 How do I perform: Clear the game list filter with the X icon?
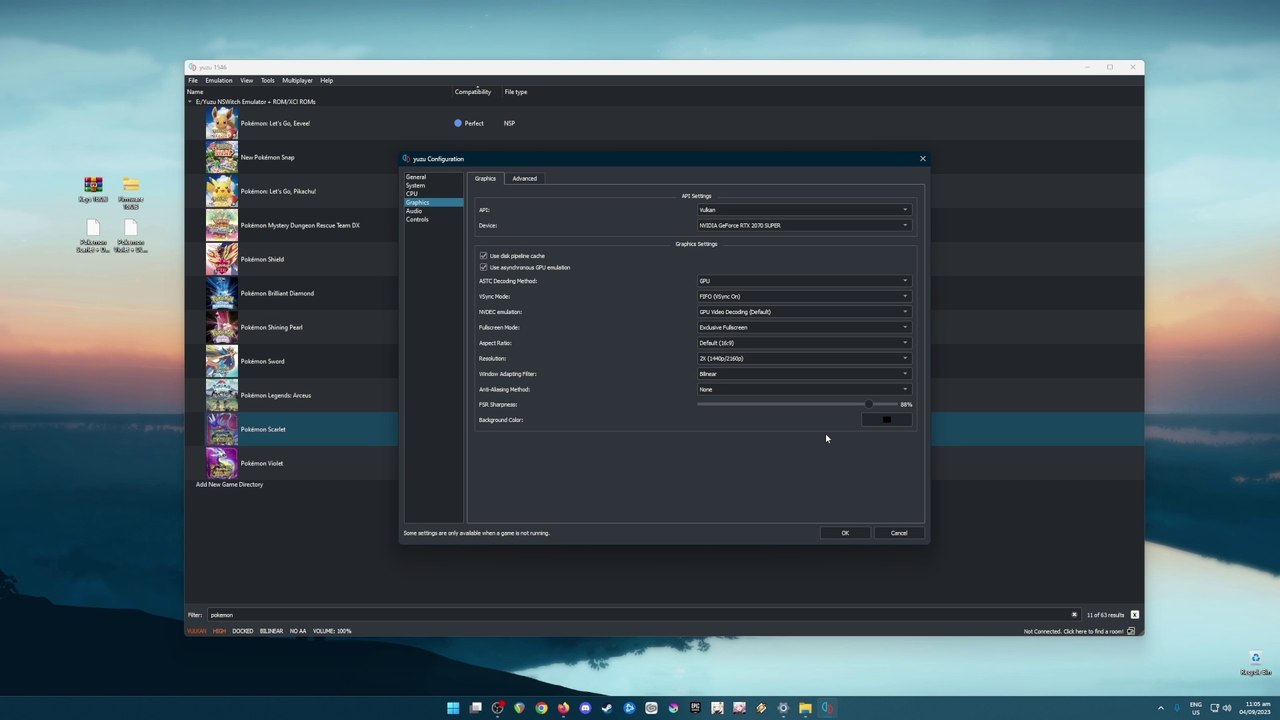[x=1074, y=615]
